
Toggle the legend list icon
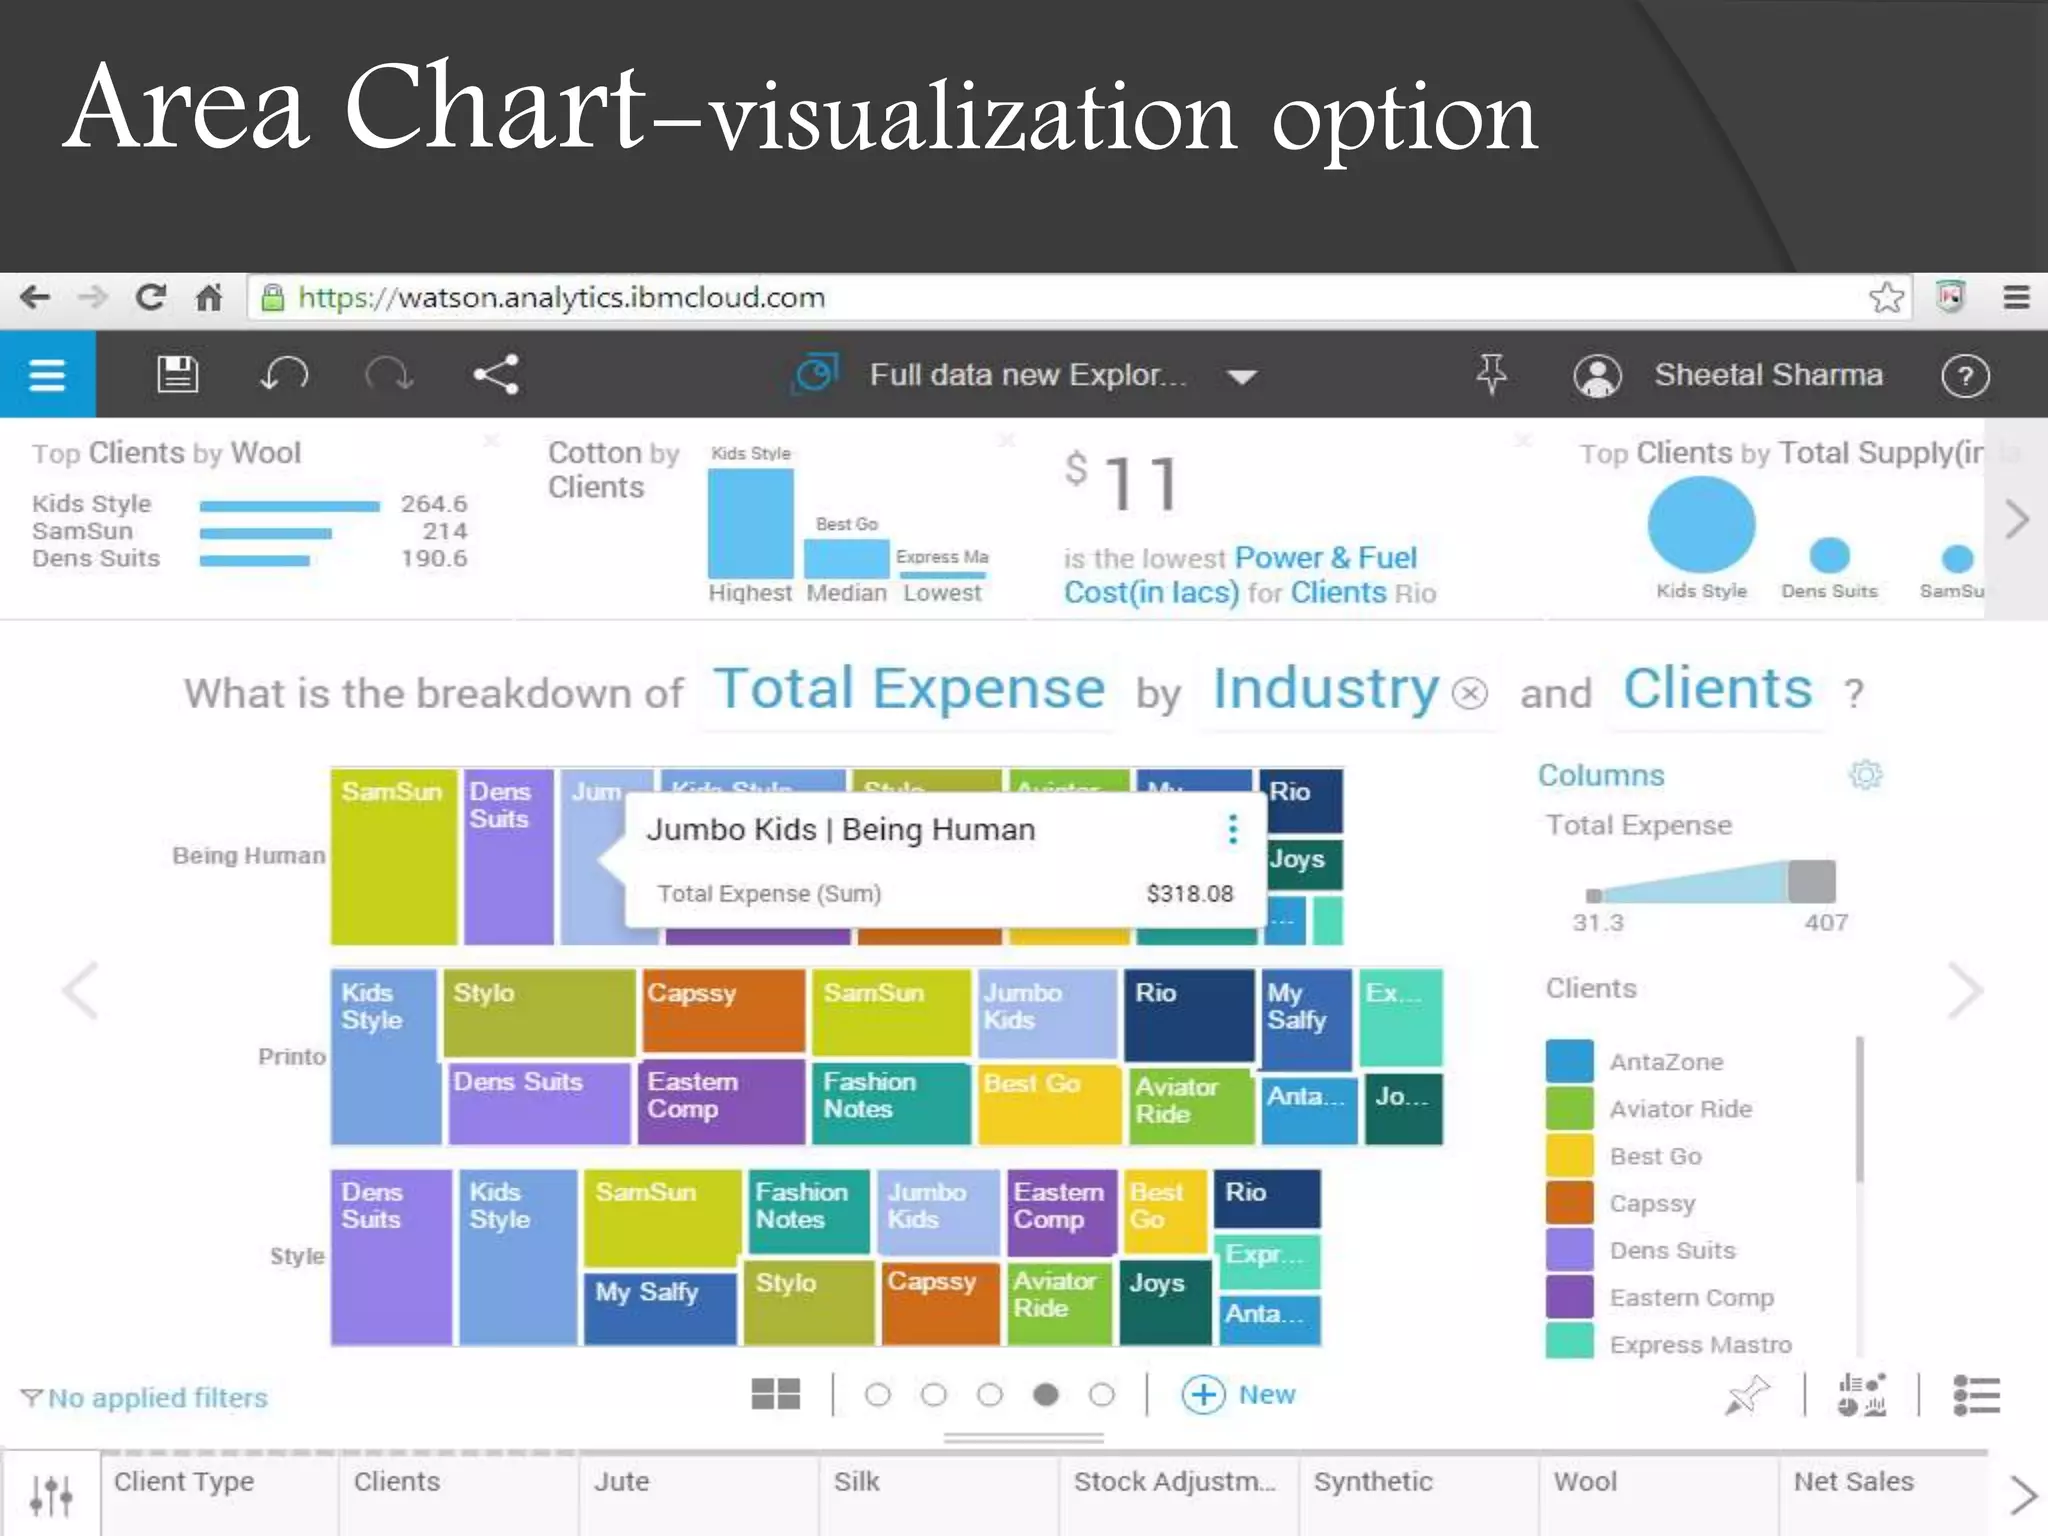tap(1976, 1395)
